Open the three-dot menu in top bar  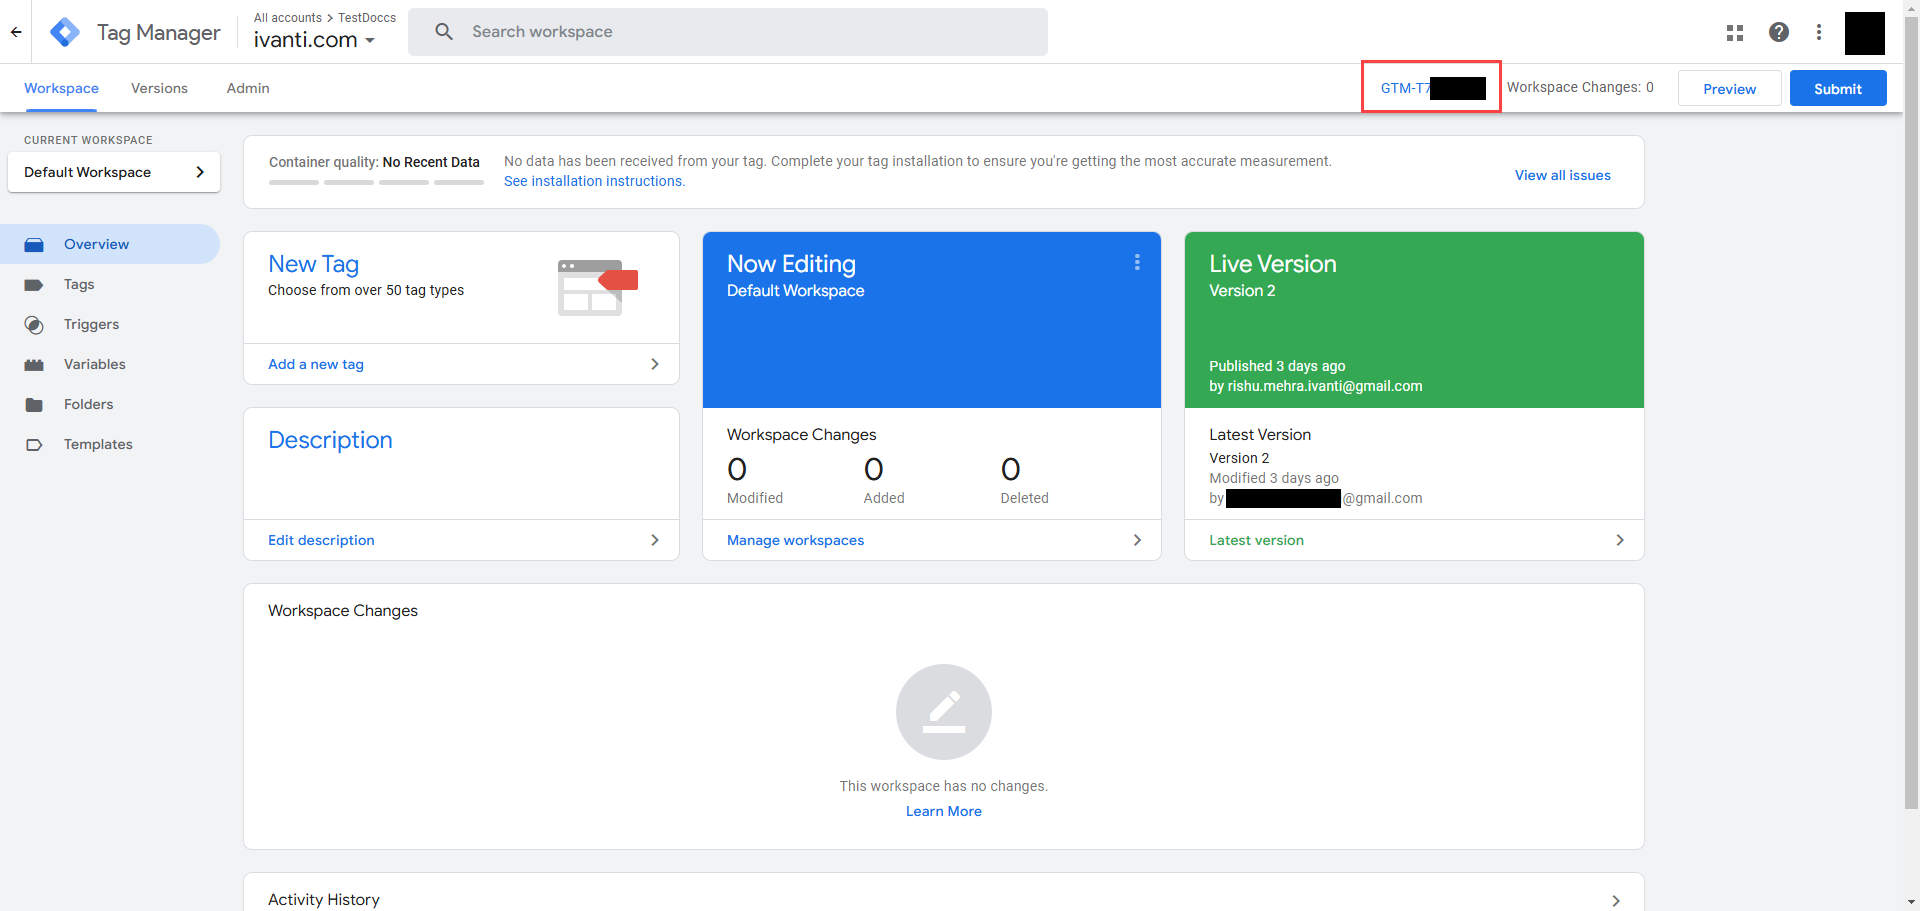(x=1819, y=32)
